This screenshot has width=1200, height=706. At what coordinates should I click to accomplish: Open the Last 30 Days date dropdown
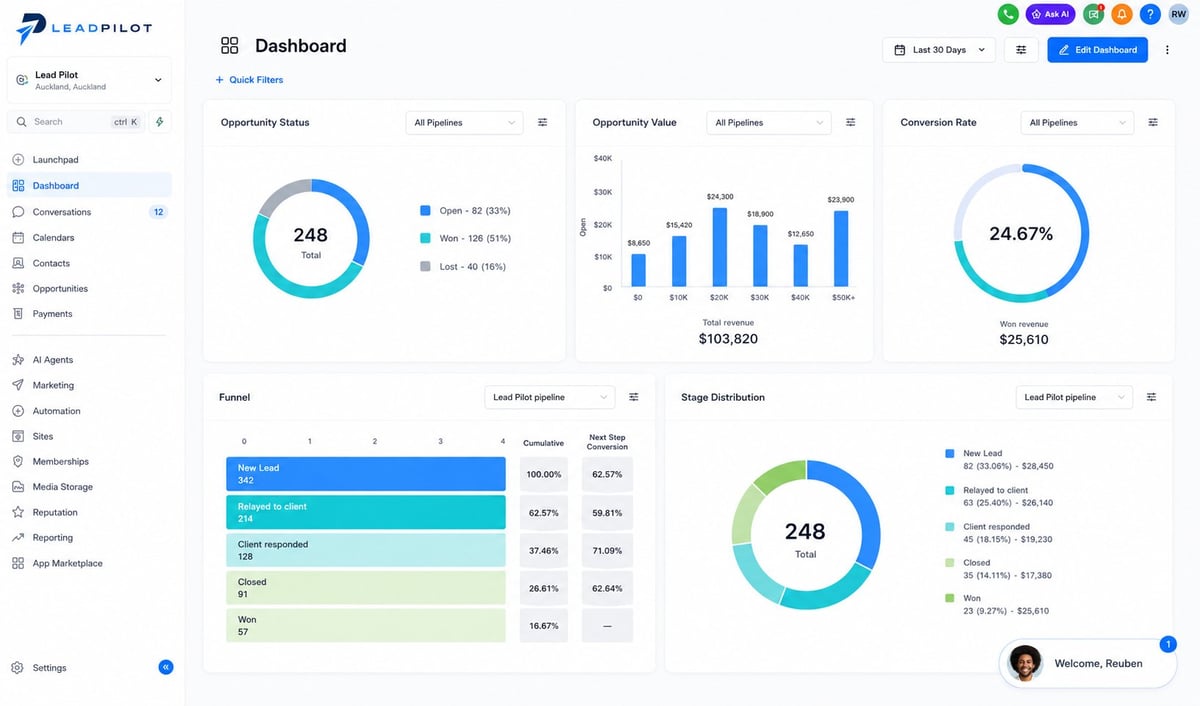939,50
